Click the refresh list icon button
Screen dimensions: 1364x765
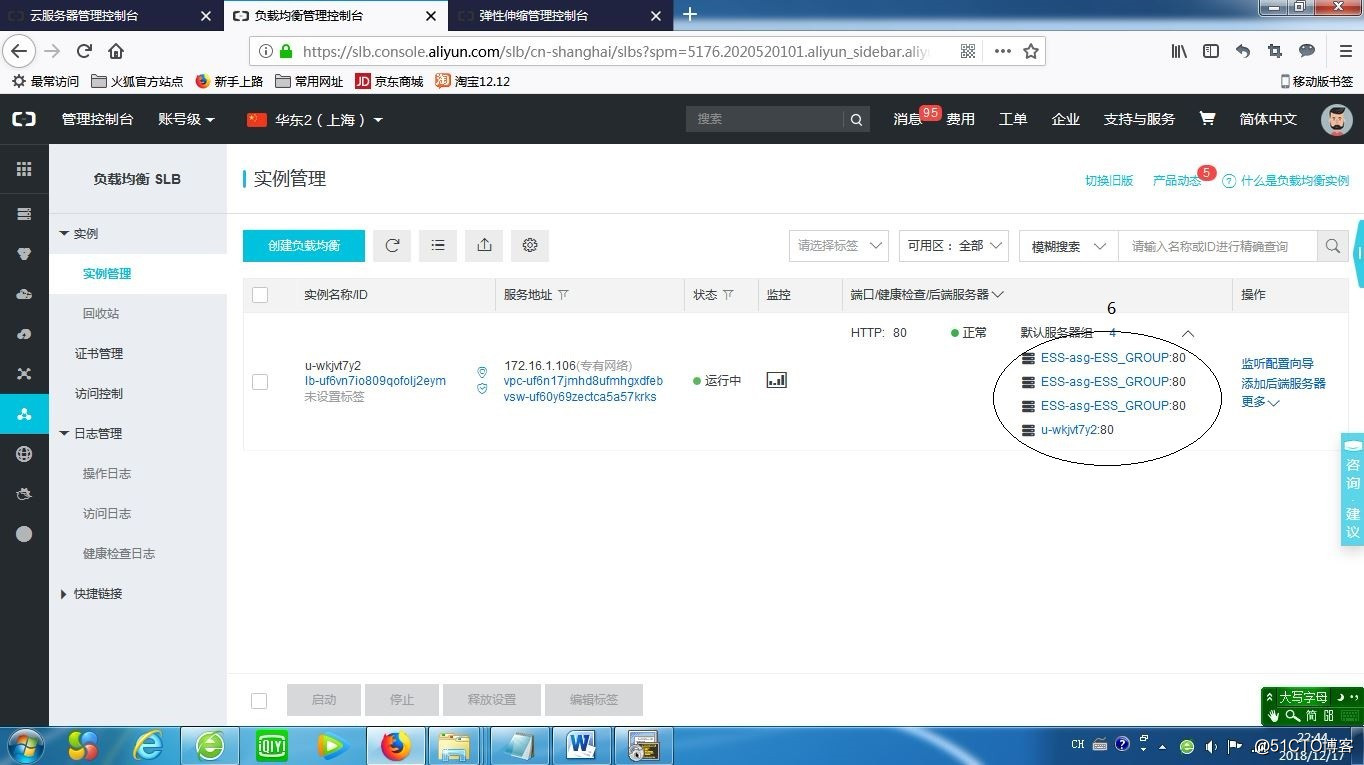tap(392, 245)
